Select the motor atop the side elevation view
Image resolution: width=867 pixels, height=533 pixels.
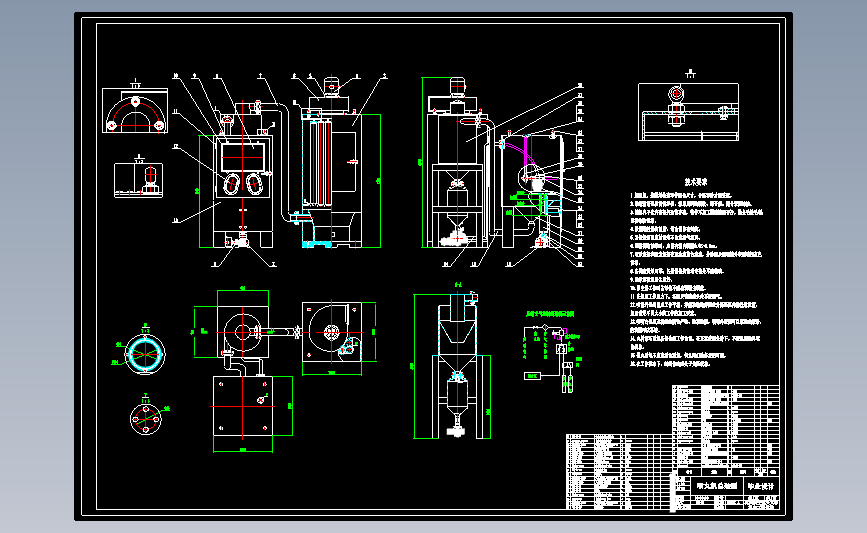coord(458,87)
